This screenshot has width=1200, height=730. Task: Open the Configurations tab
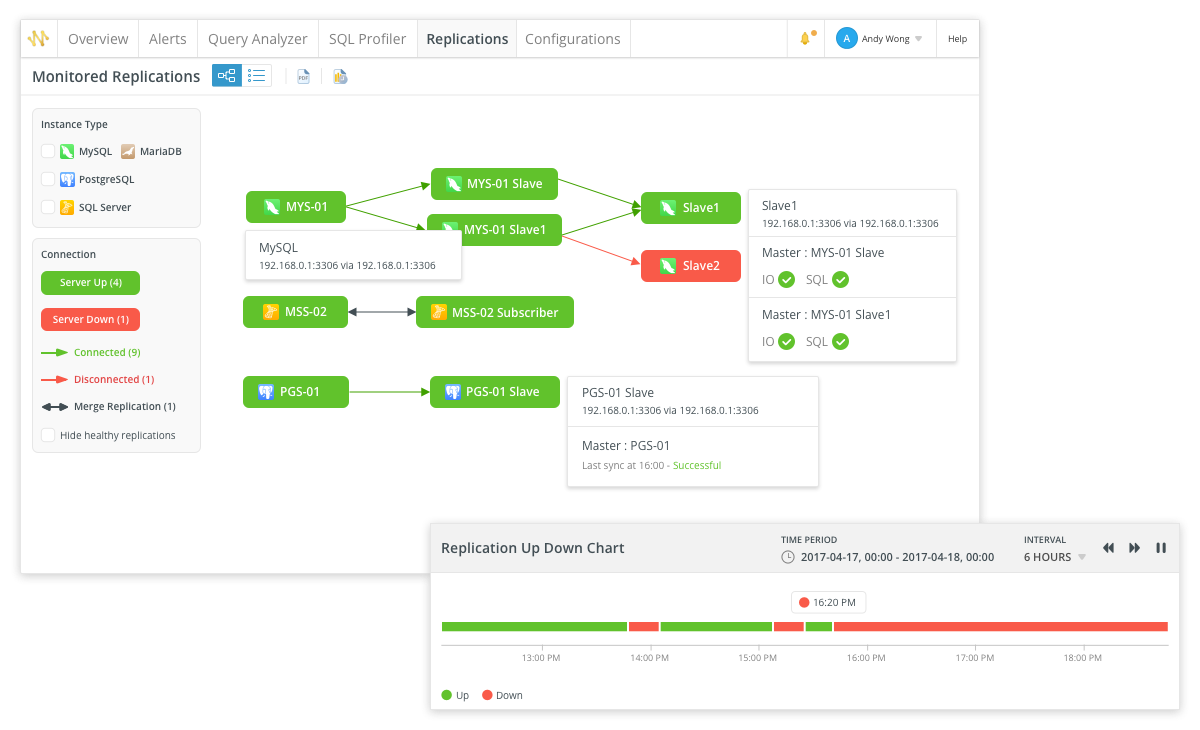pyautogui.click(x=573, y=39)
